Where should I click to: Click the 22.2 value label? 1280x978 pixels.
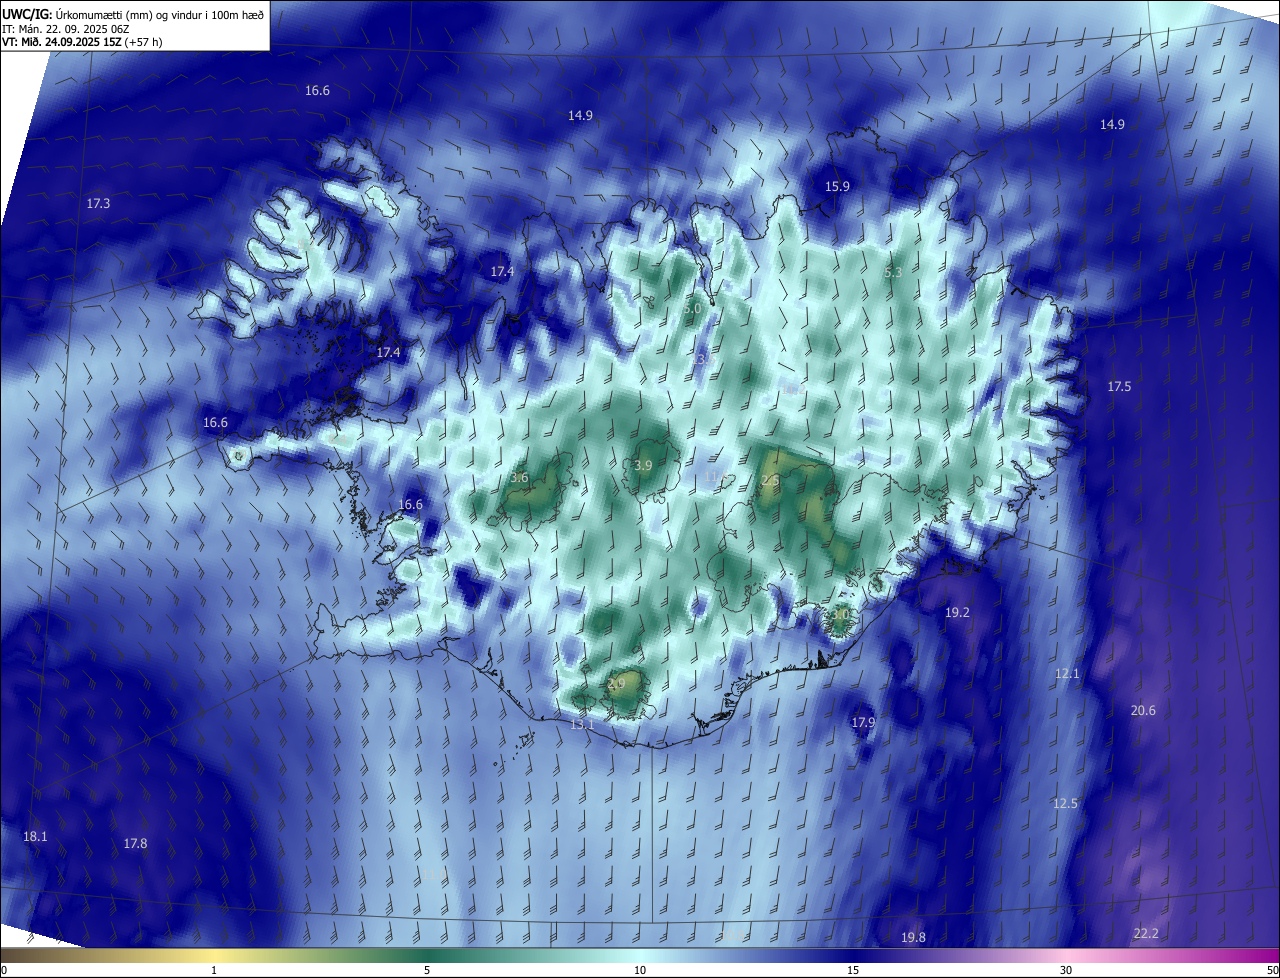point(1146,934)
